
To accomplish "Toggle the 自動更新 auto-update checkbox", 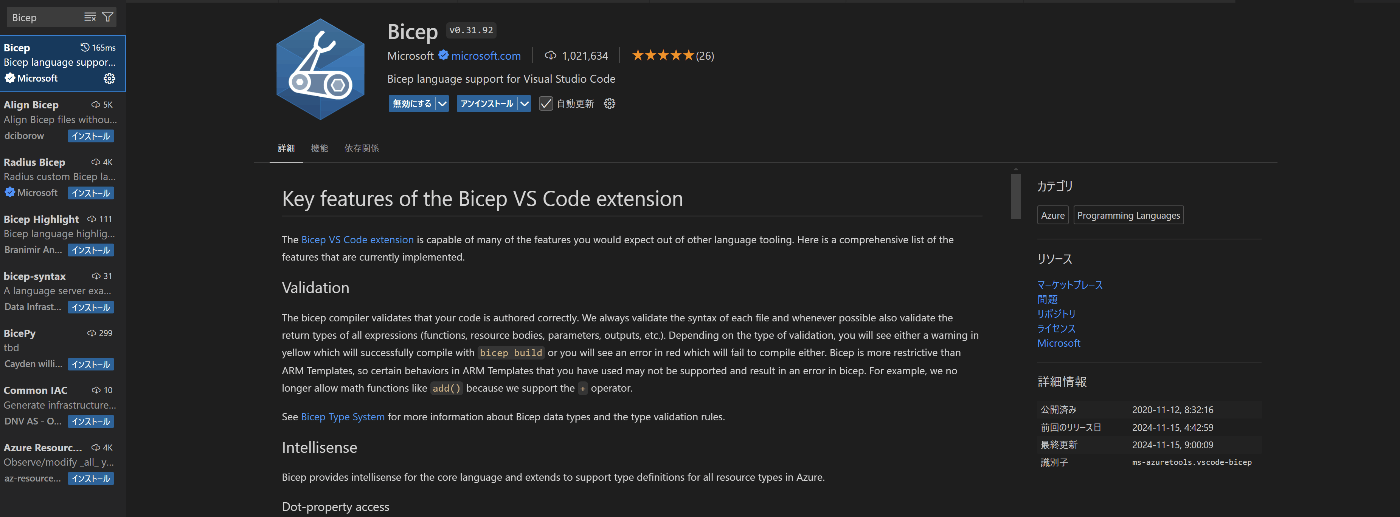I will point(545,103).
